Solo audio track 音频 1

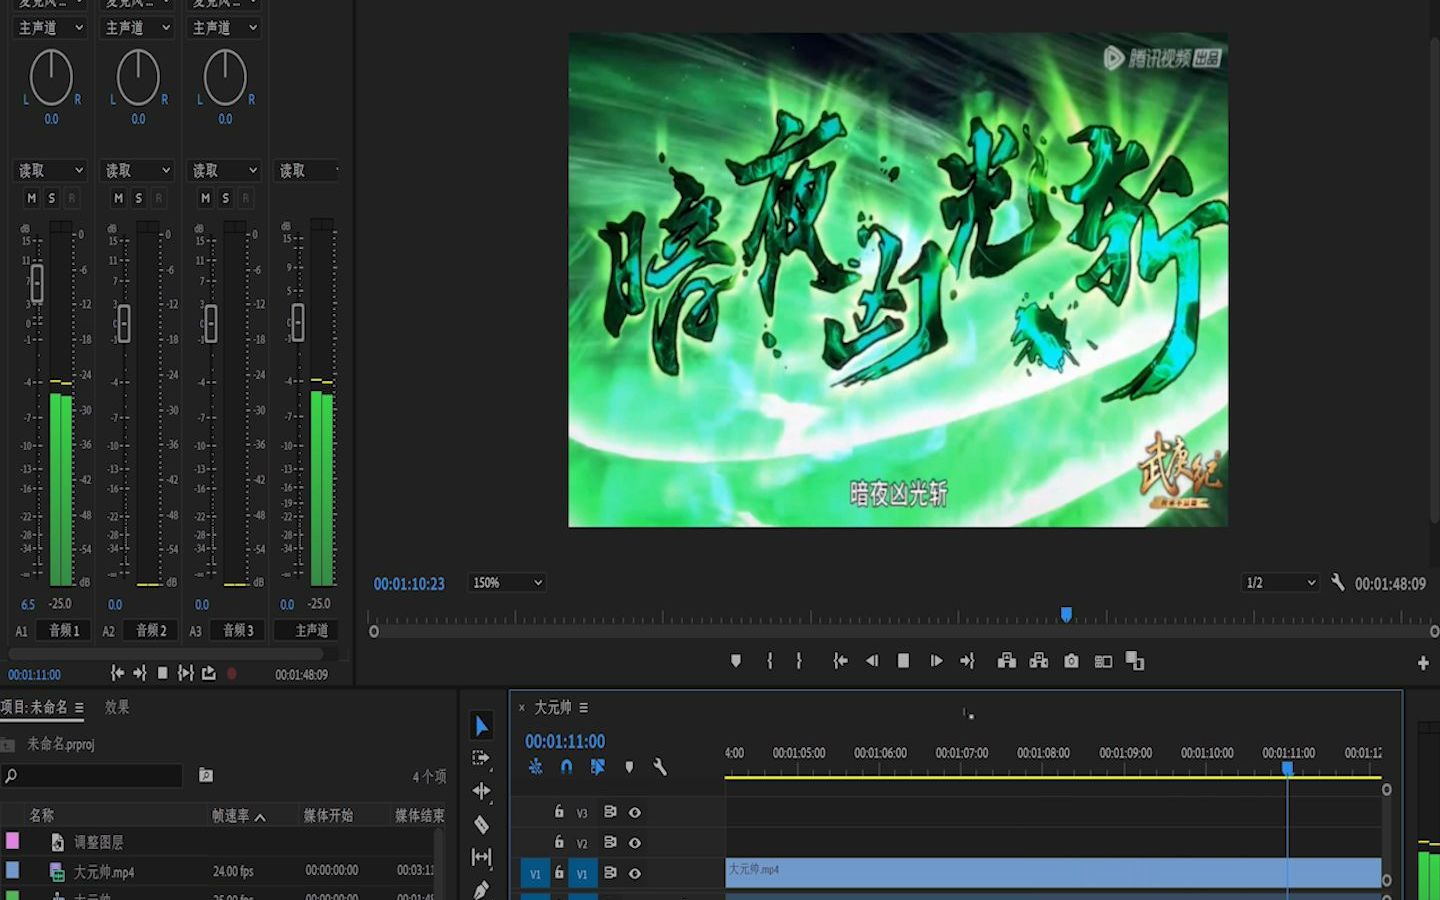pos(52,198)
